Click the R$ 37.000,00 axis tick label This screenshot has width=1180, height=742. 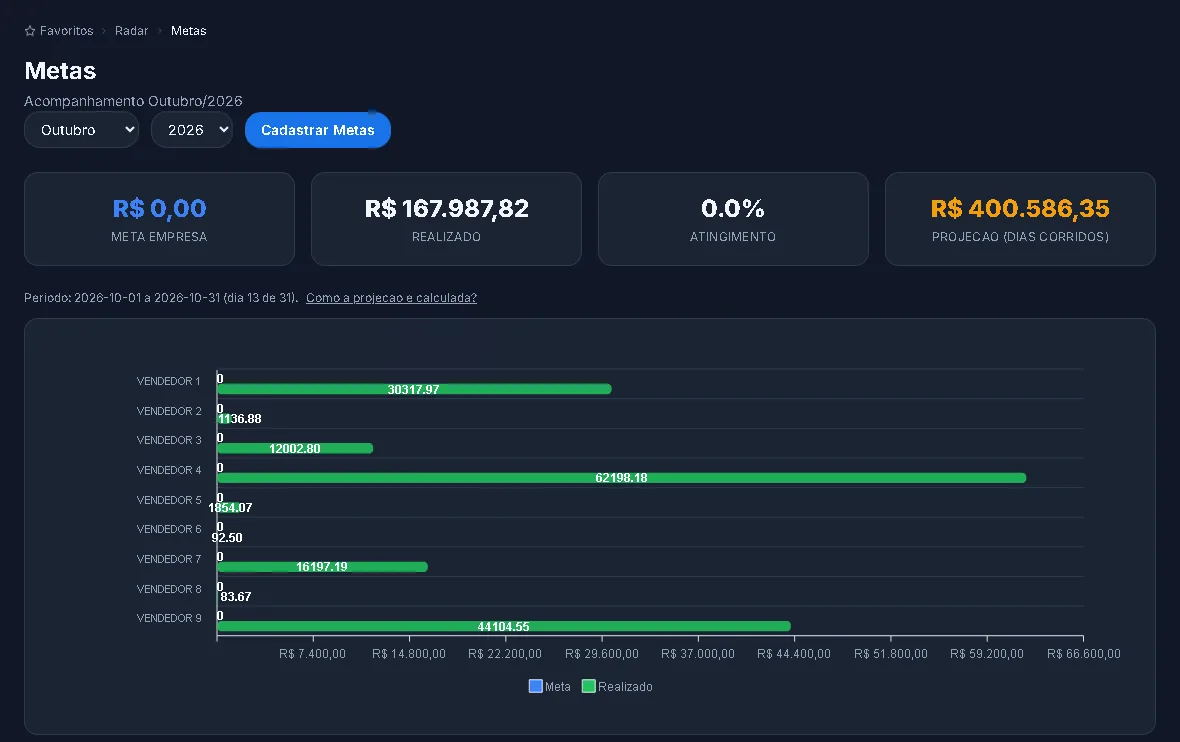[698, 654]
